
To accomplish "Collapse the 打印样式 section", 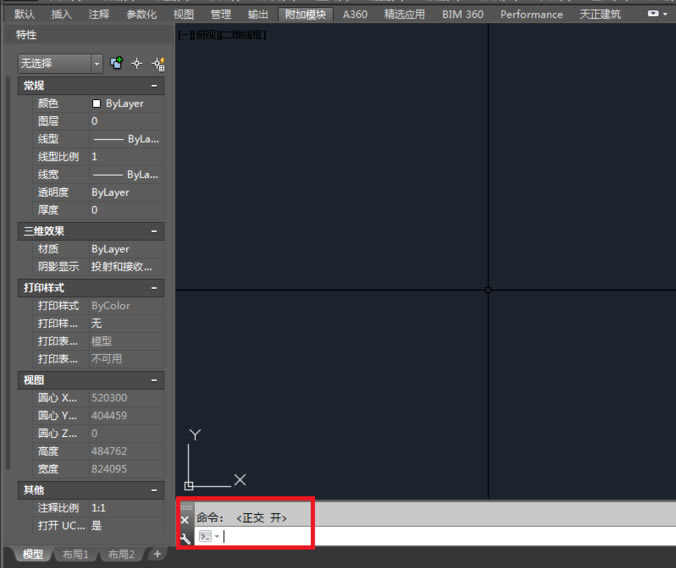I will [154, 288].
